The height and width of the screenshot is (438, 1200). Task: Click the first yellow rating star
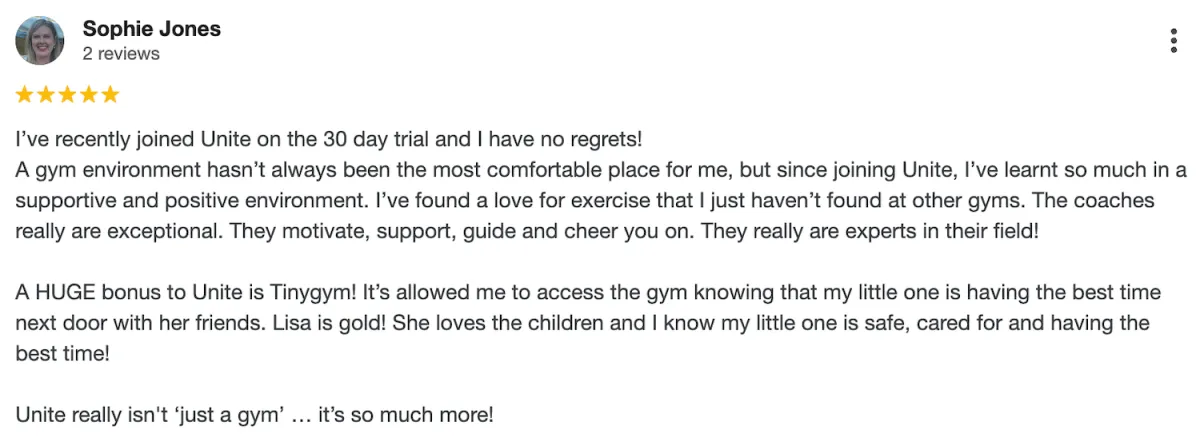pos(25,95)
